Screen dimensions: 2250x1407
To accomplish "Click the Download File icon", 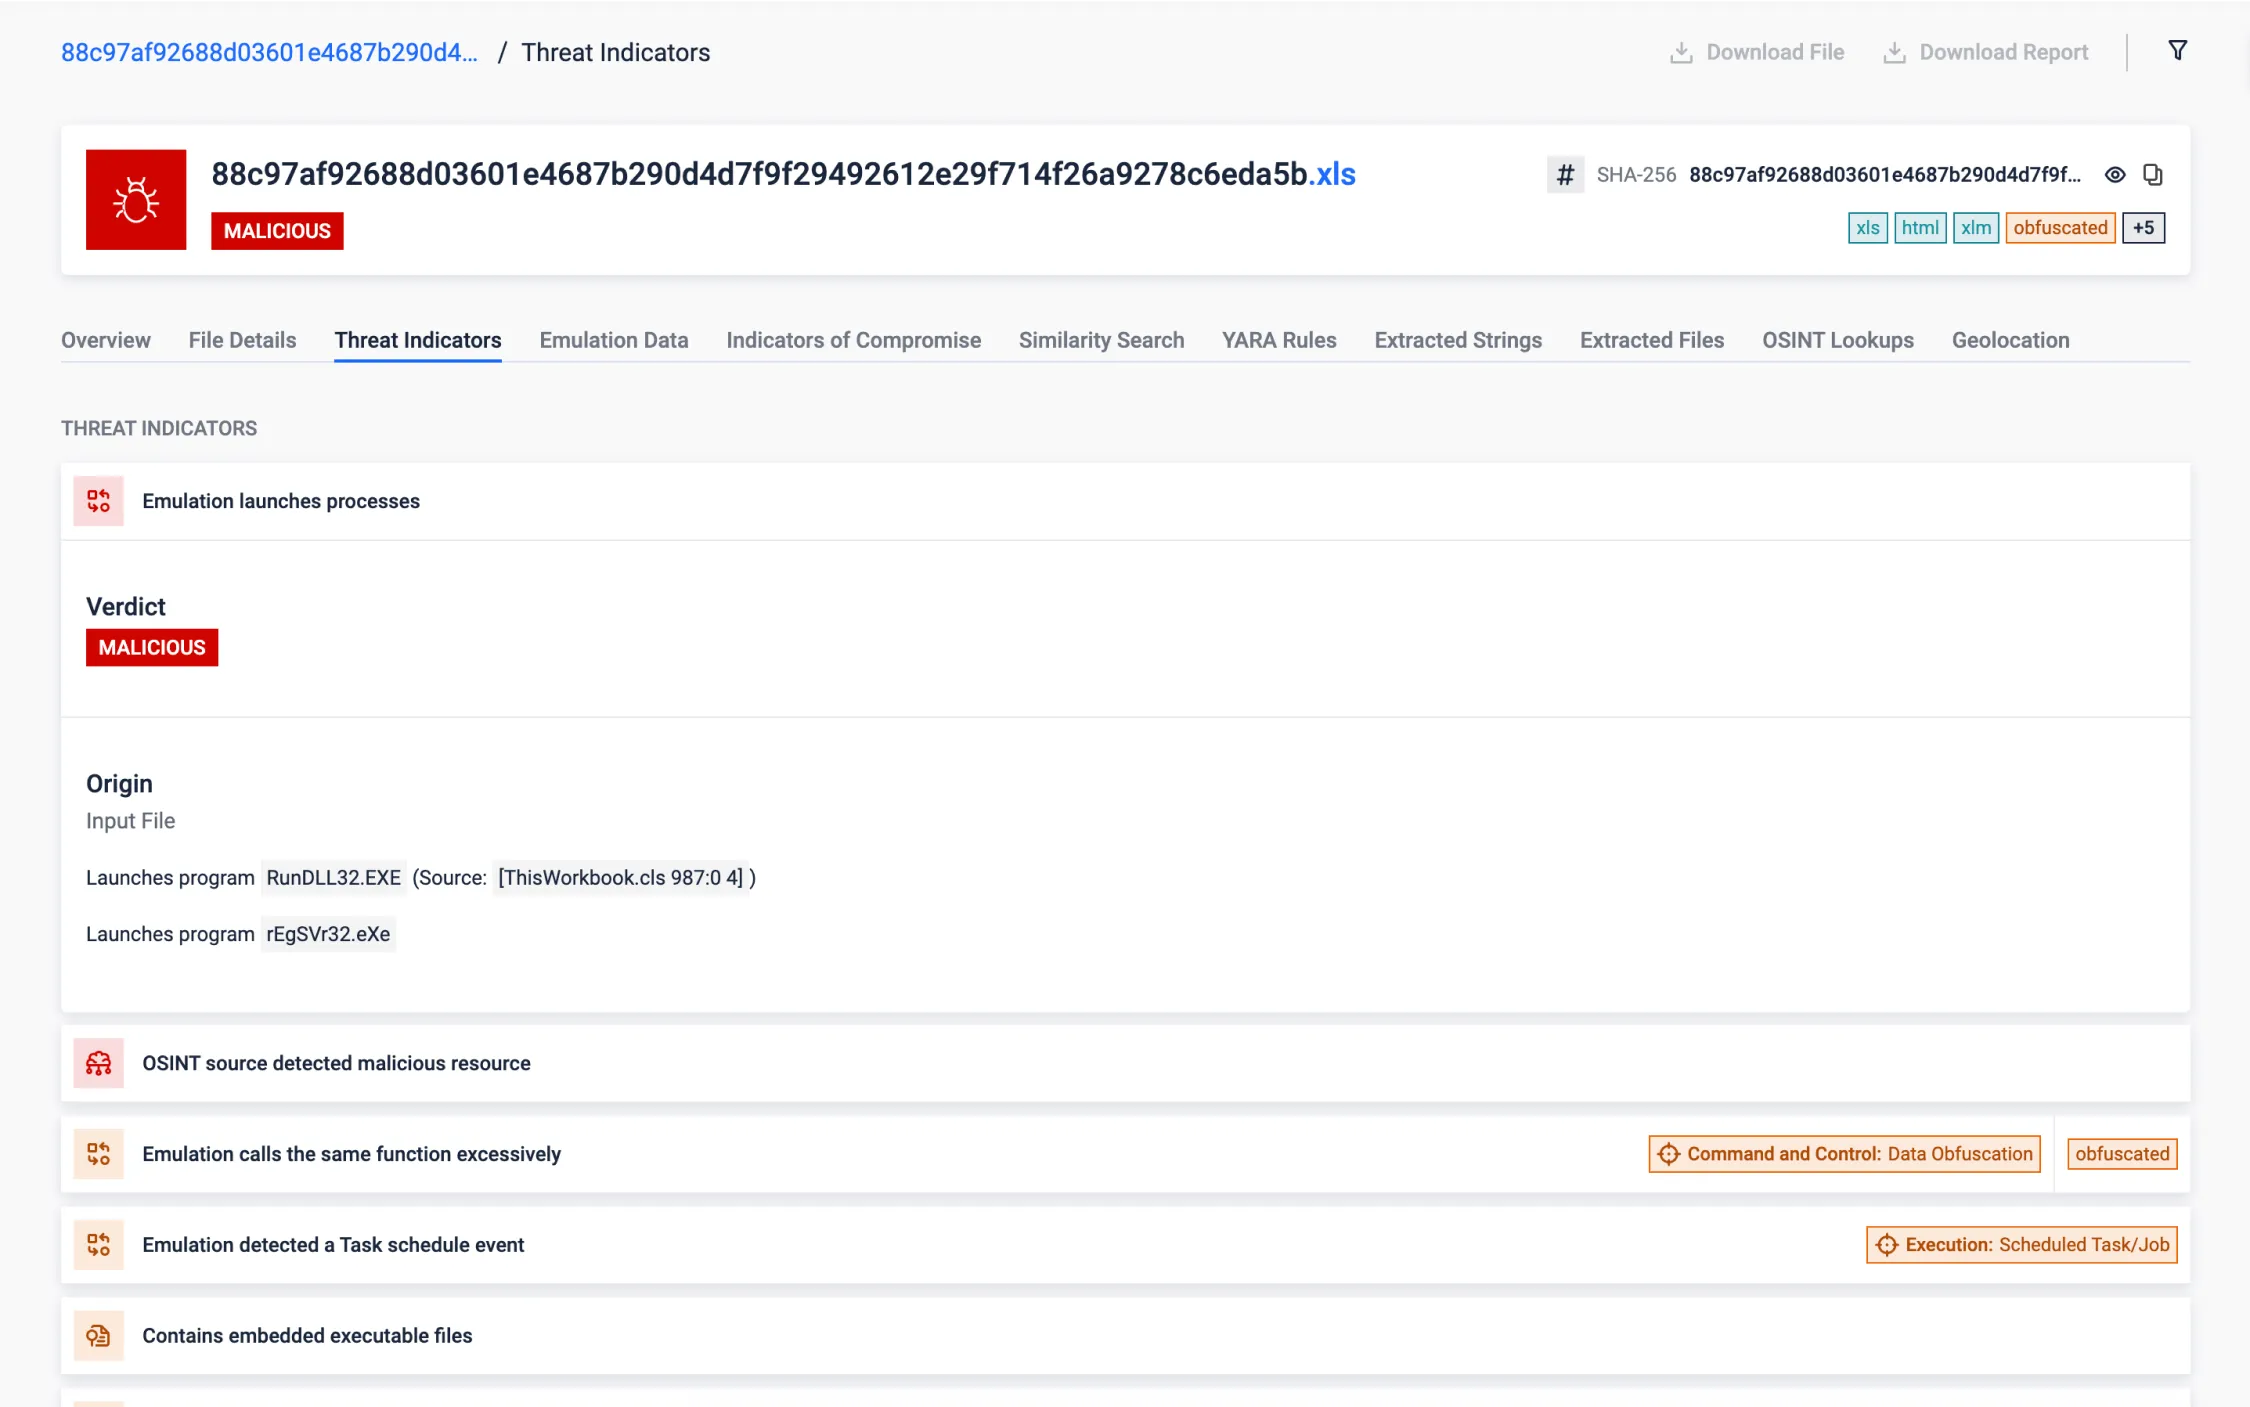I will [1681, 53].
